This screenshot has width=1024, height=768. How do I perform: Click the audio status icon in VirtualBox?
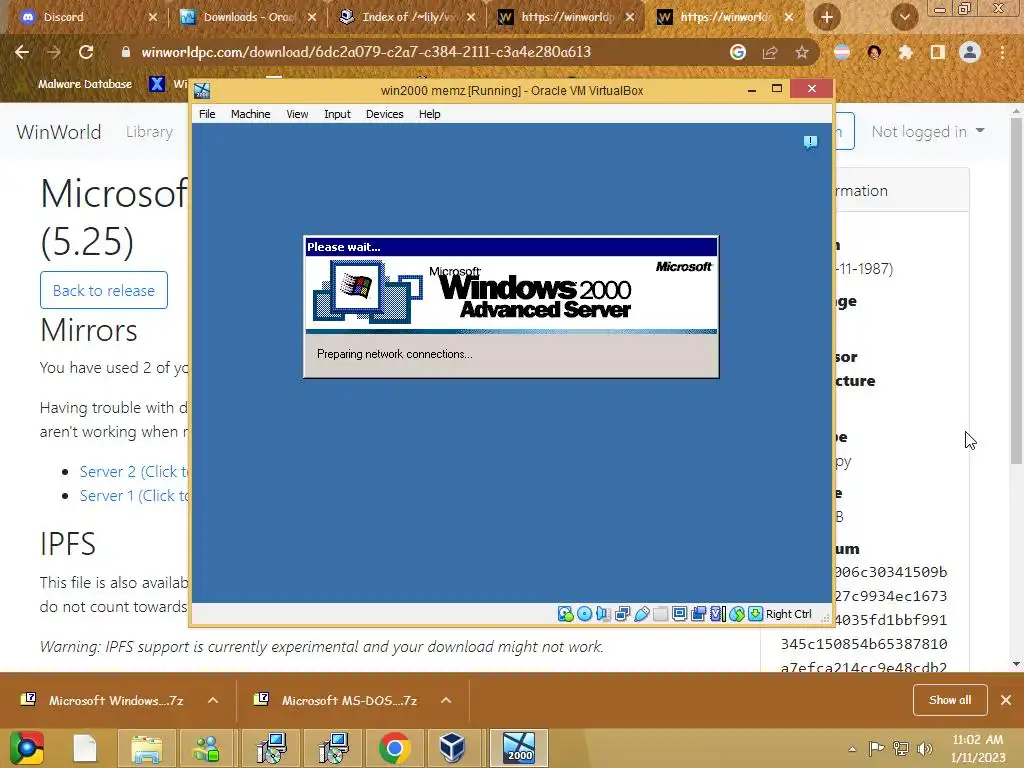(x=603, y=614)
